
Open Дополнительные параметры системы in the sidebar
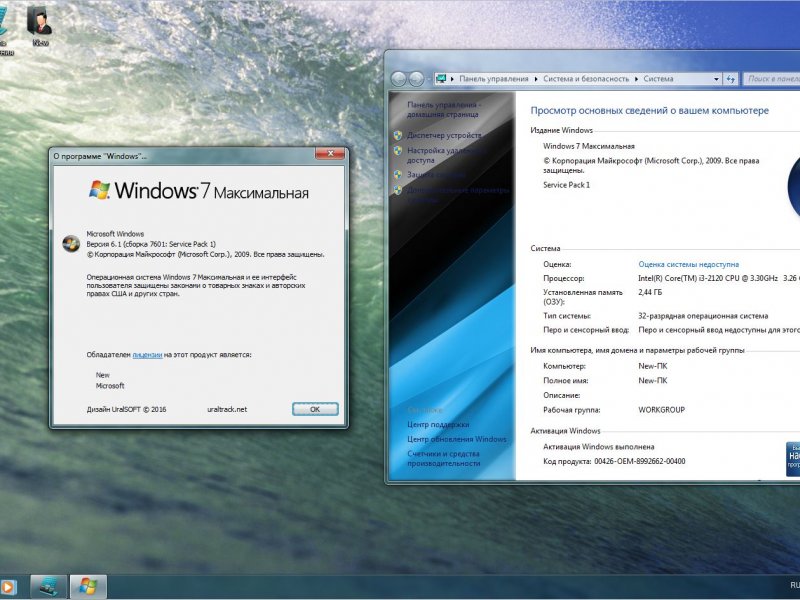click(458, 195)
